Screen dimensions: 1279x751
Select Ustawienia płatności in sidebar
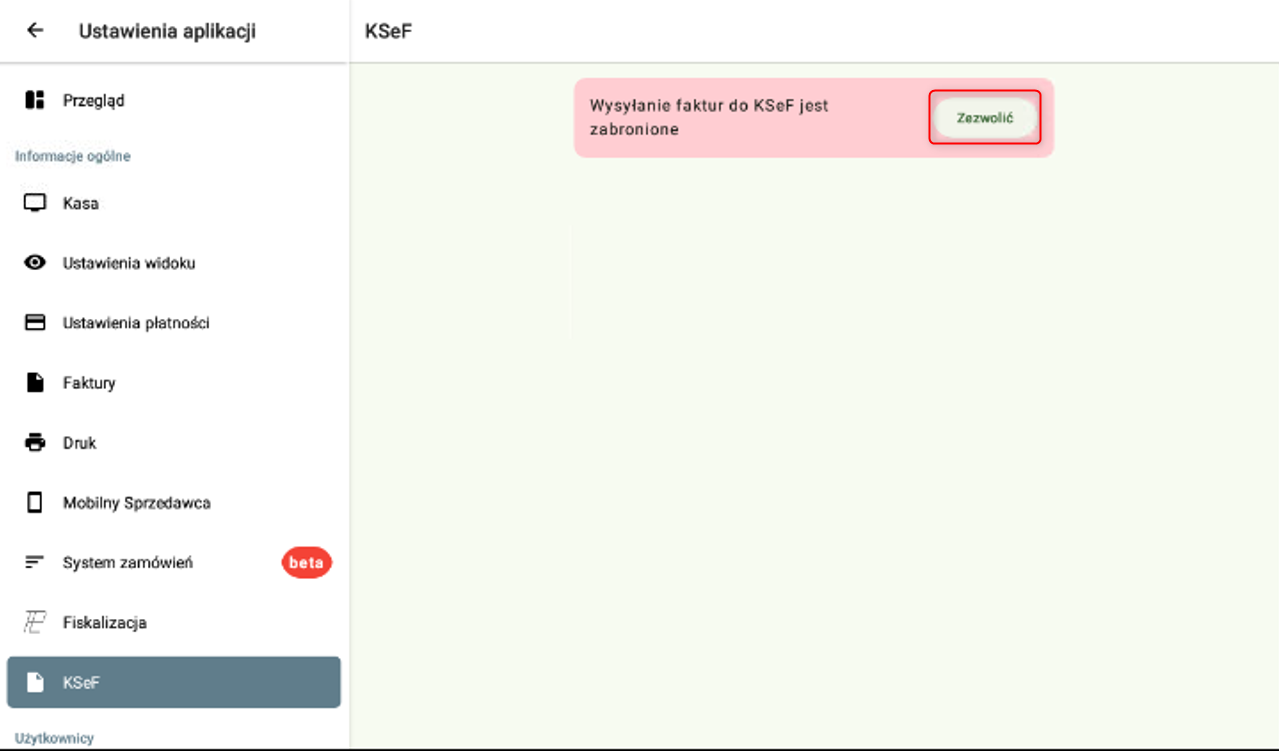pyautogui.click(x=136, y=323)
